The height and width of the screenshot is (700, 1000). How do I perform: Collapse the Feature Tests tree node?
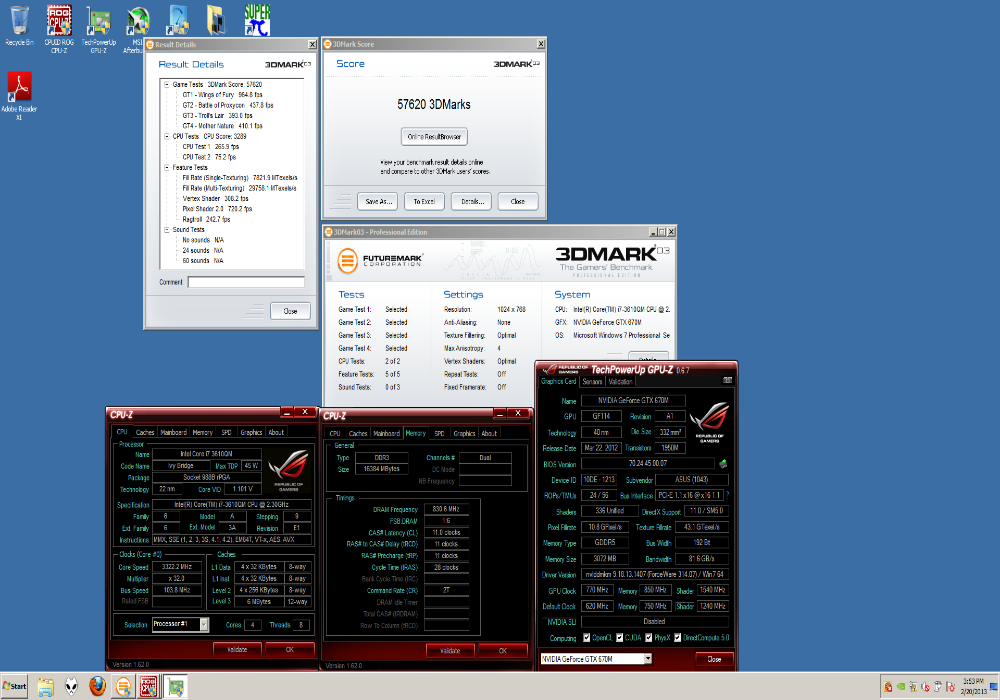[166, 167]
